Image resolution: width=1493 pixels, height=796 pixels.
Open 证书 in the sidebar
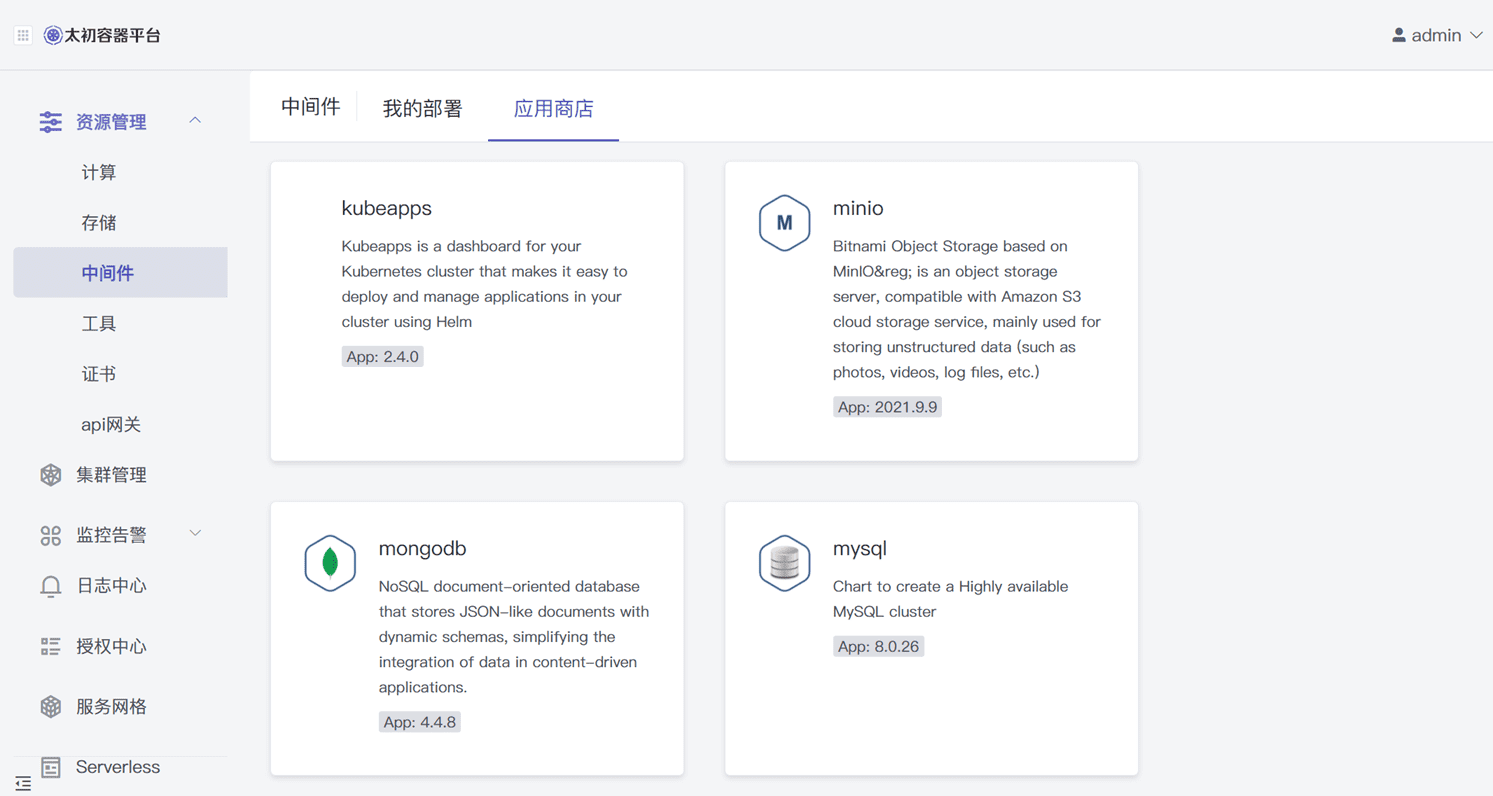click(99, 374)
